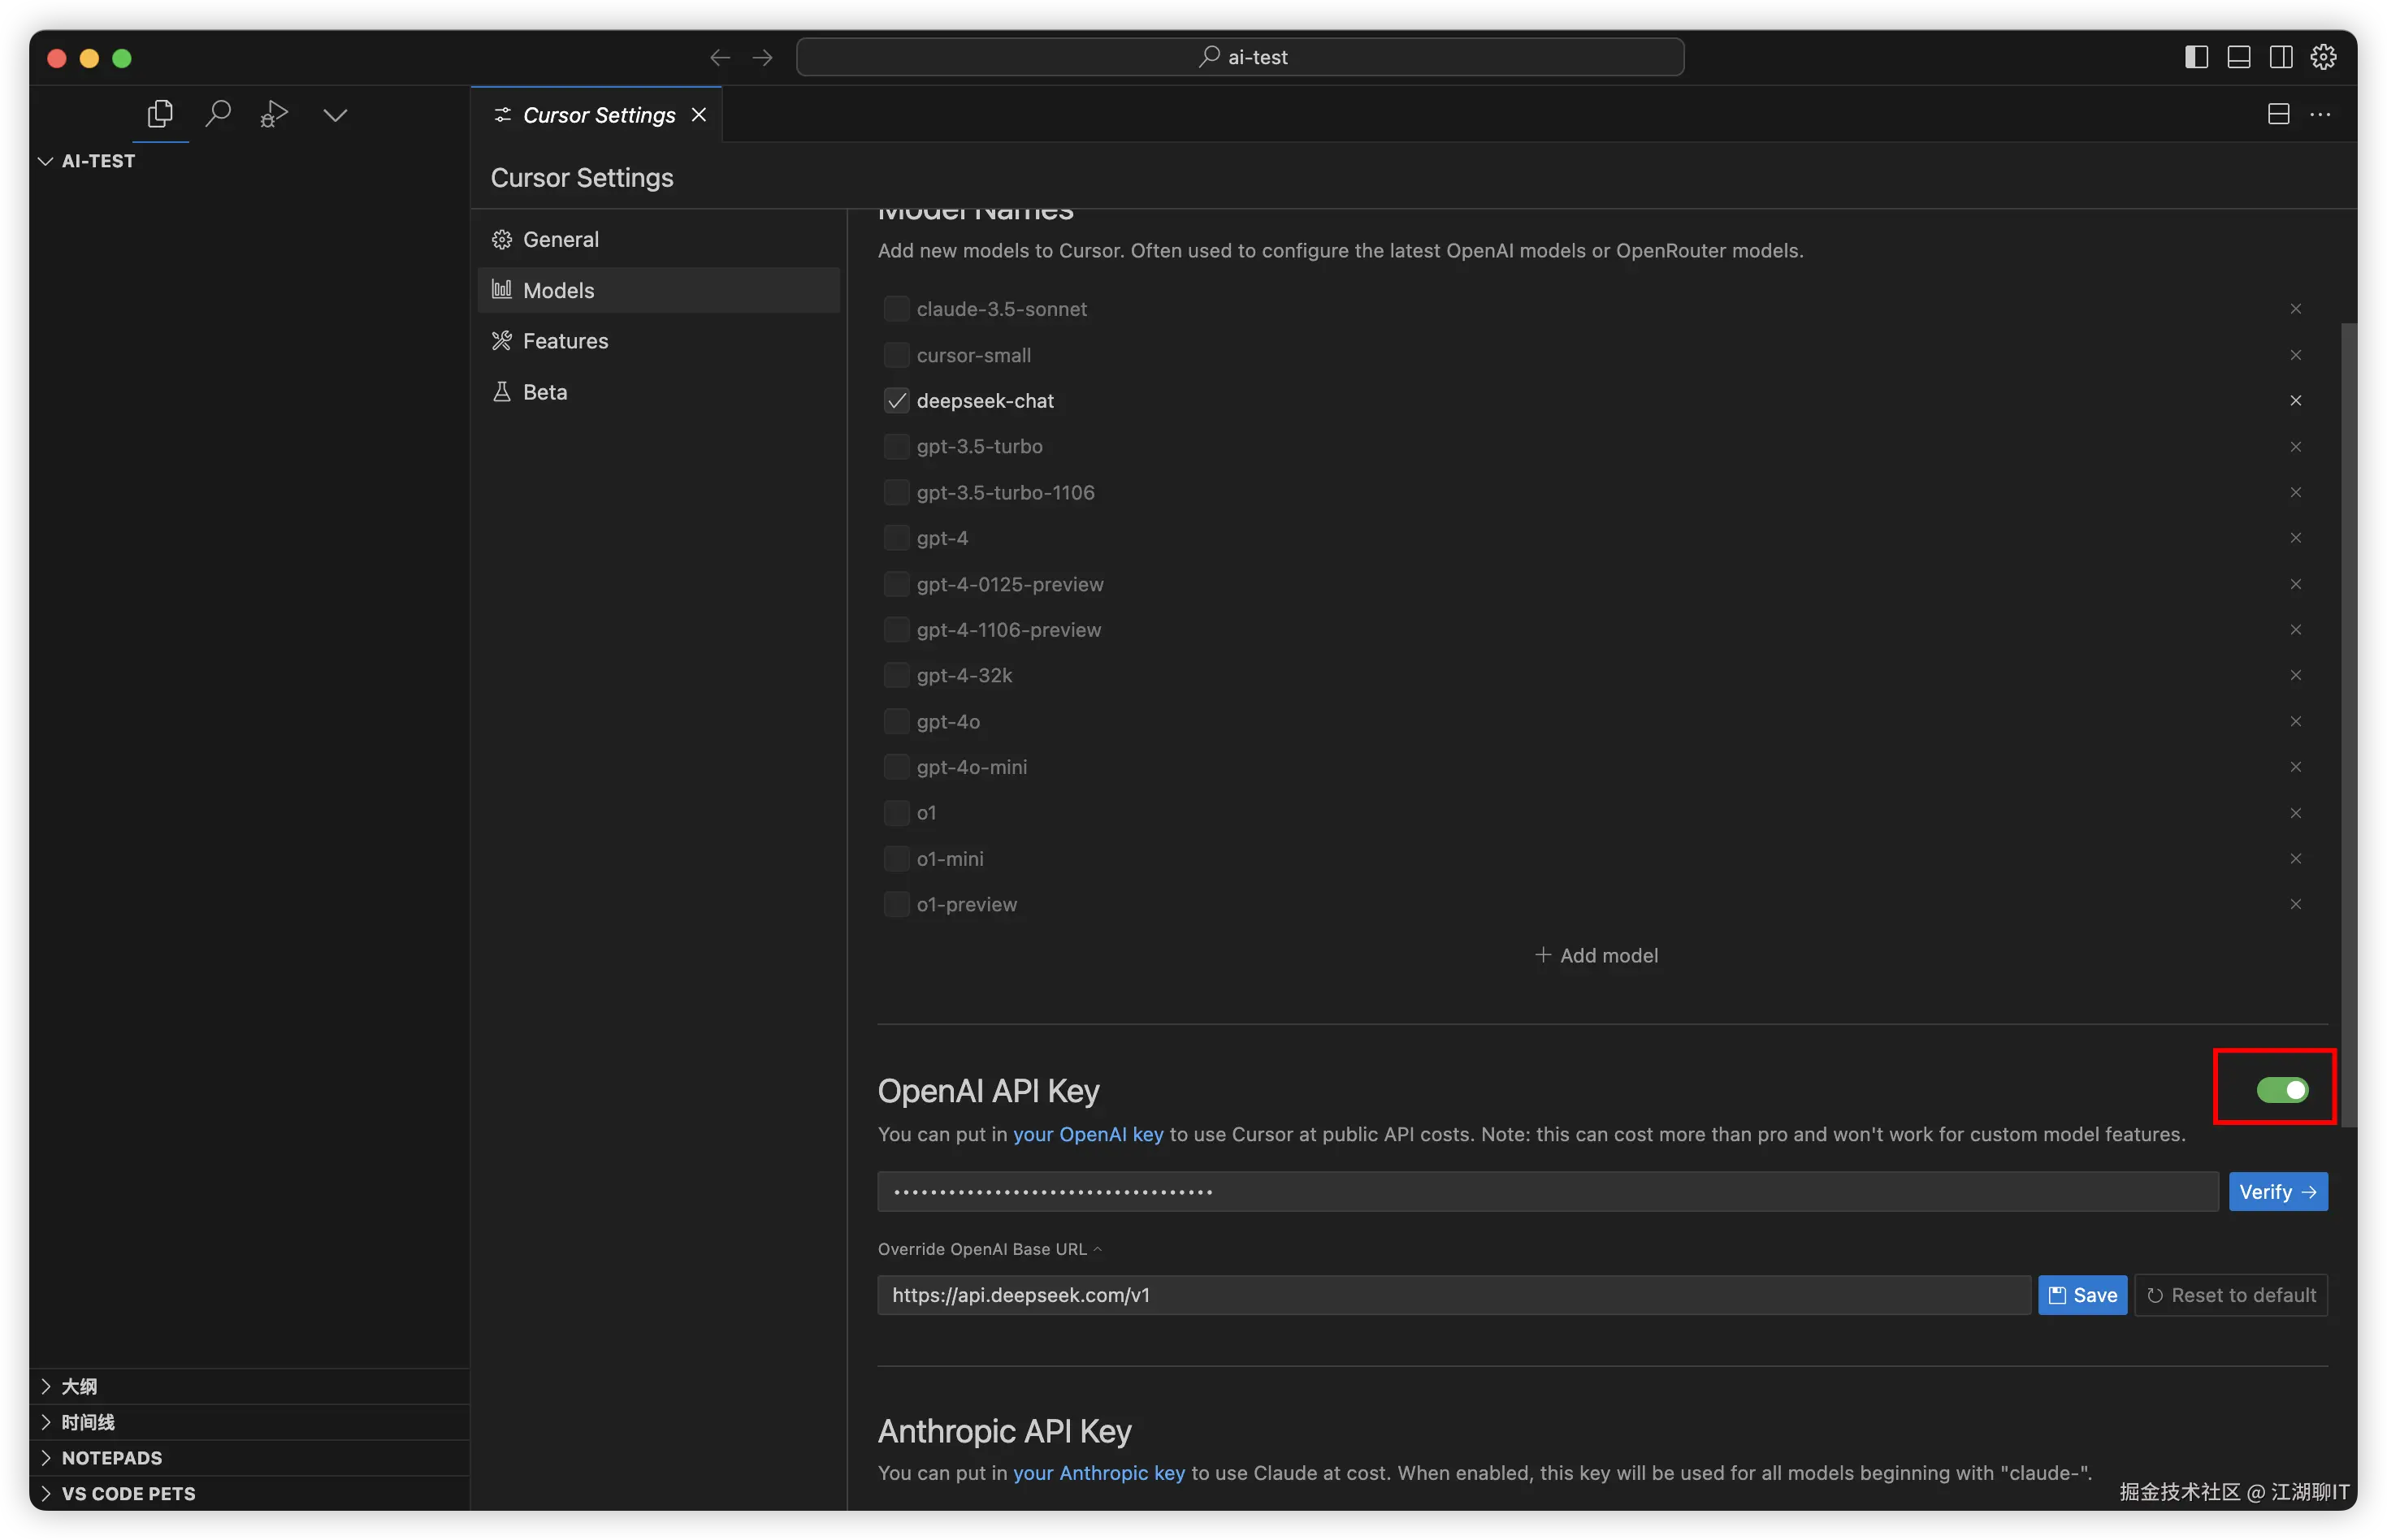Expand the NOTEPADS section

(112, 1457)
